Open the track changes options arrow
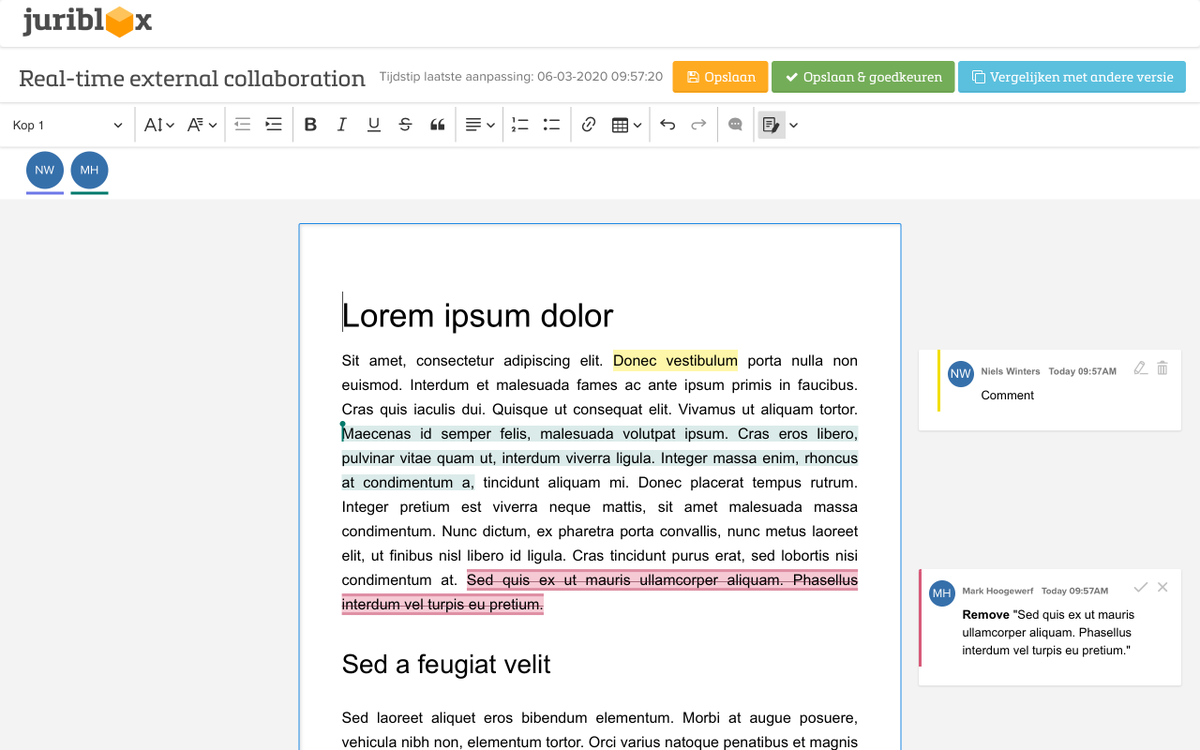Image resolution: width=1200 pixels, height=750 pixels. (794, 125)
